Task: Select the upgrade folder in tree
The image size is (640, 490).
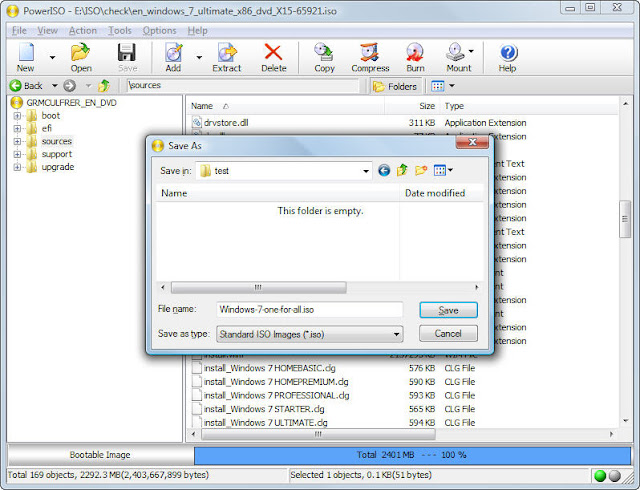Action: [58, 167]
